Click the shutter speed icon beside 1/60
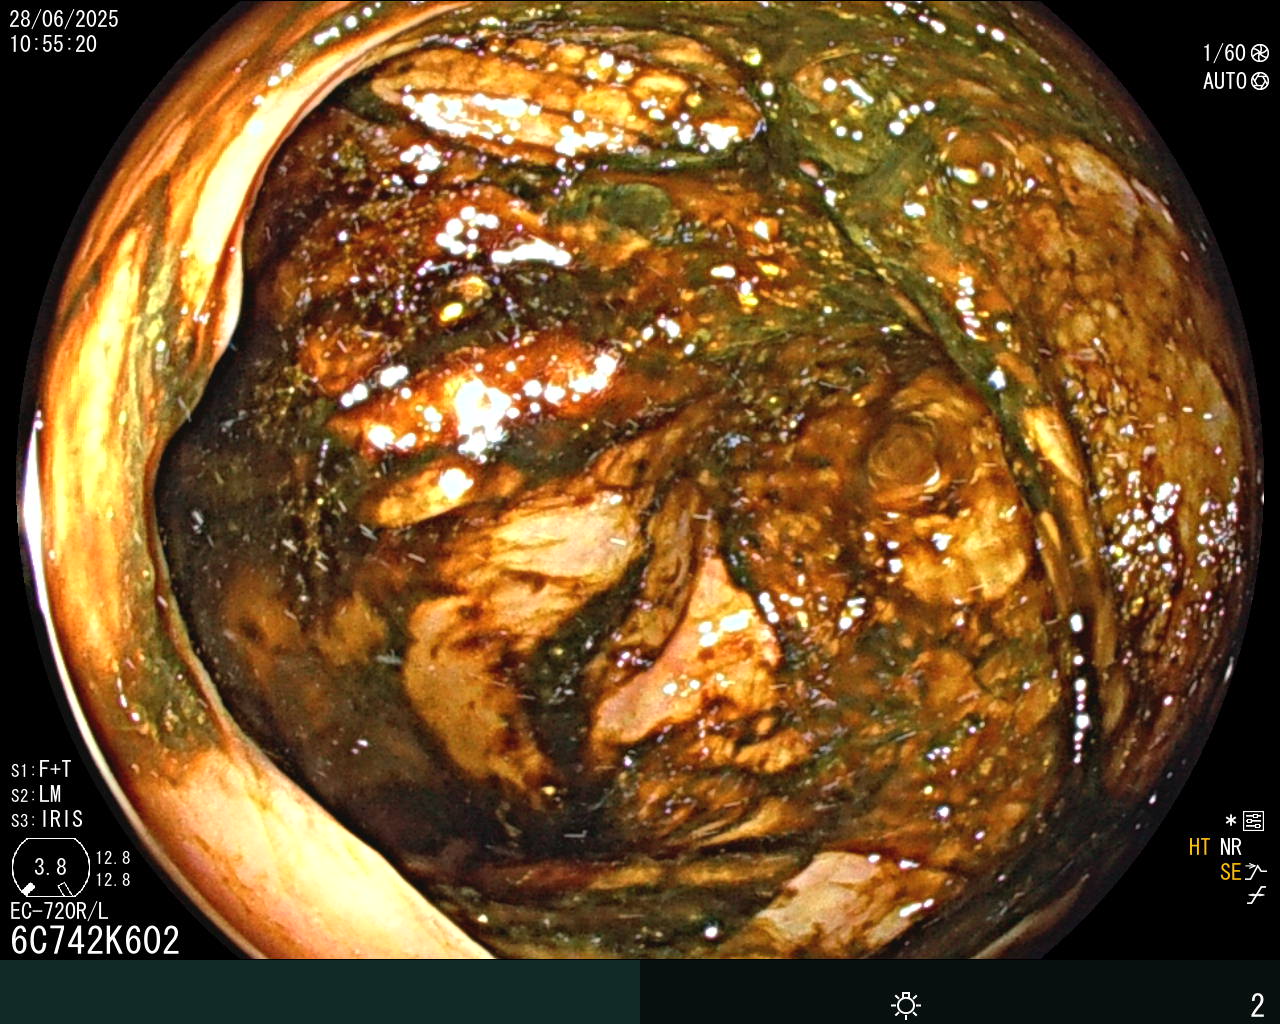 point(1260,53)
